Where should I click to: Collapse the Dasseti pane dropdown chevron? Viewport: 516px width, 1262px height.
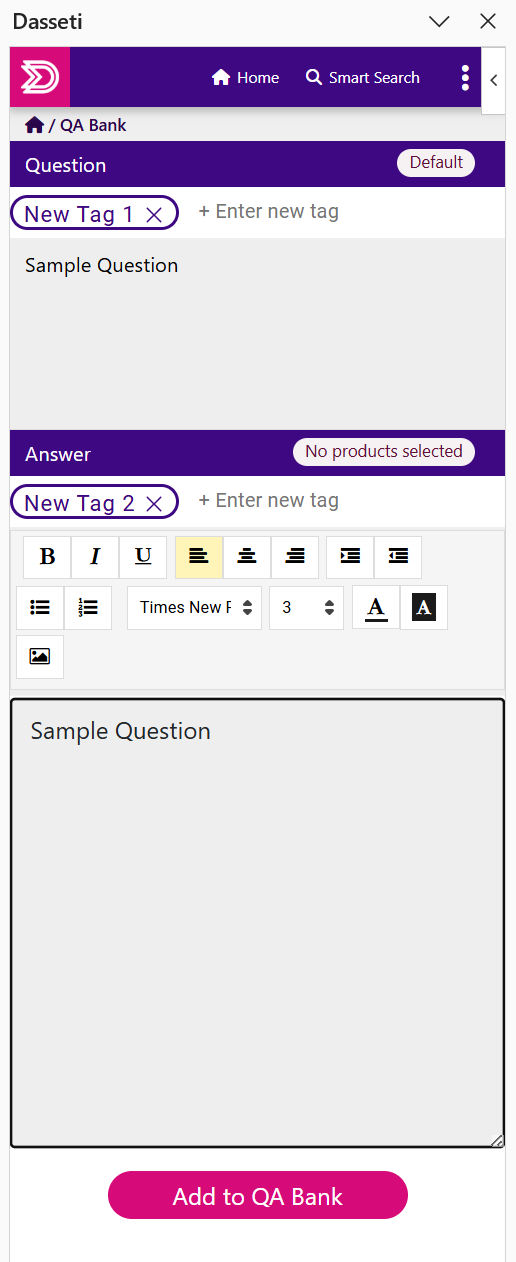439,22
